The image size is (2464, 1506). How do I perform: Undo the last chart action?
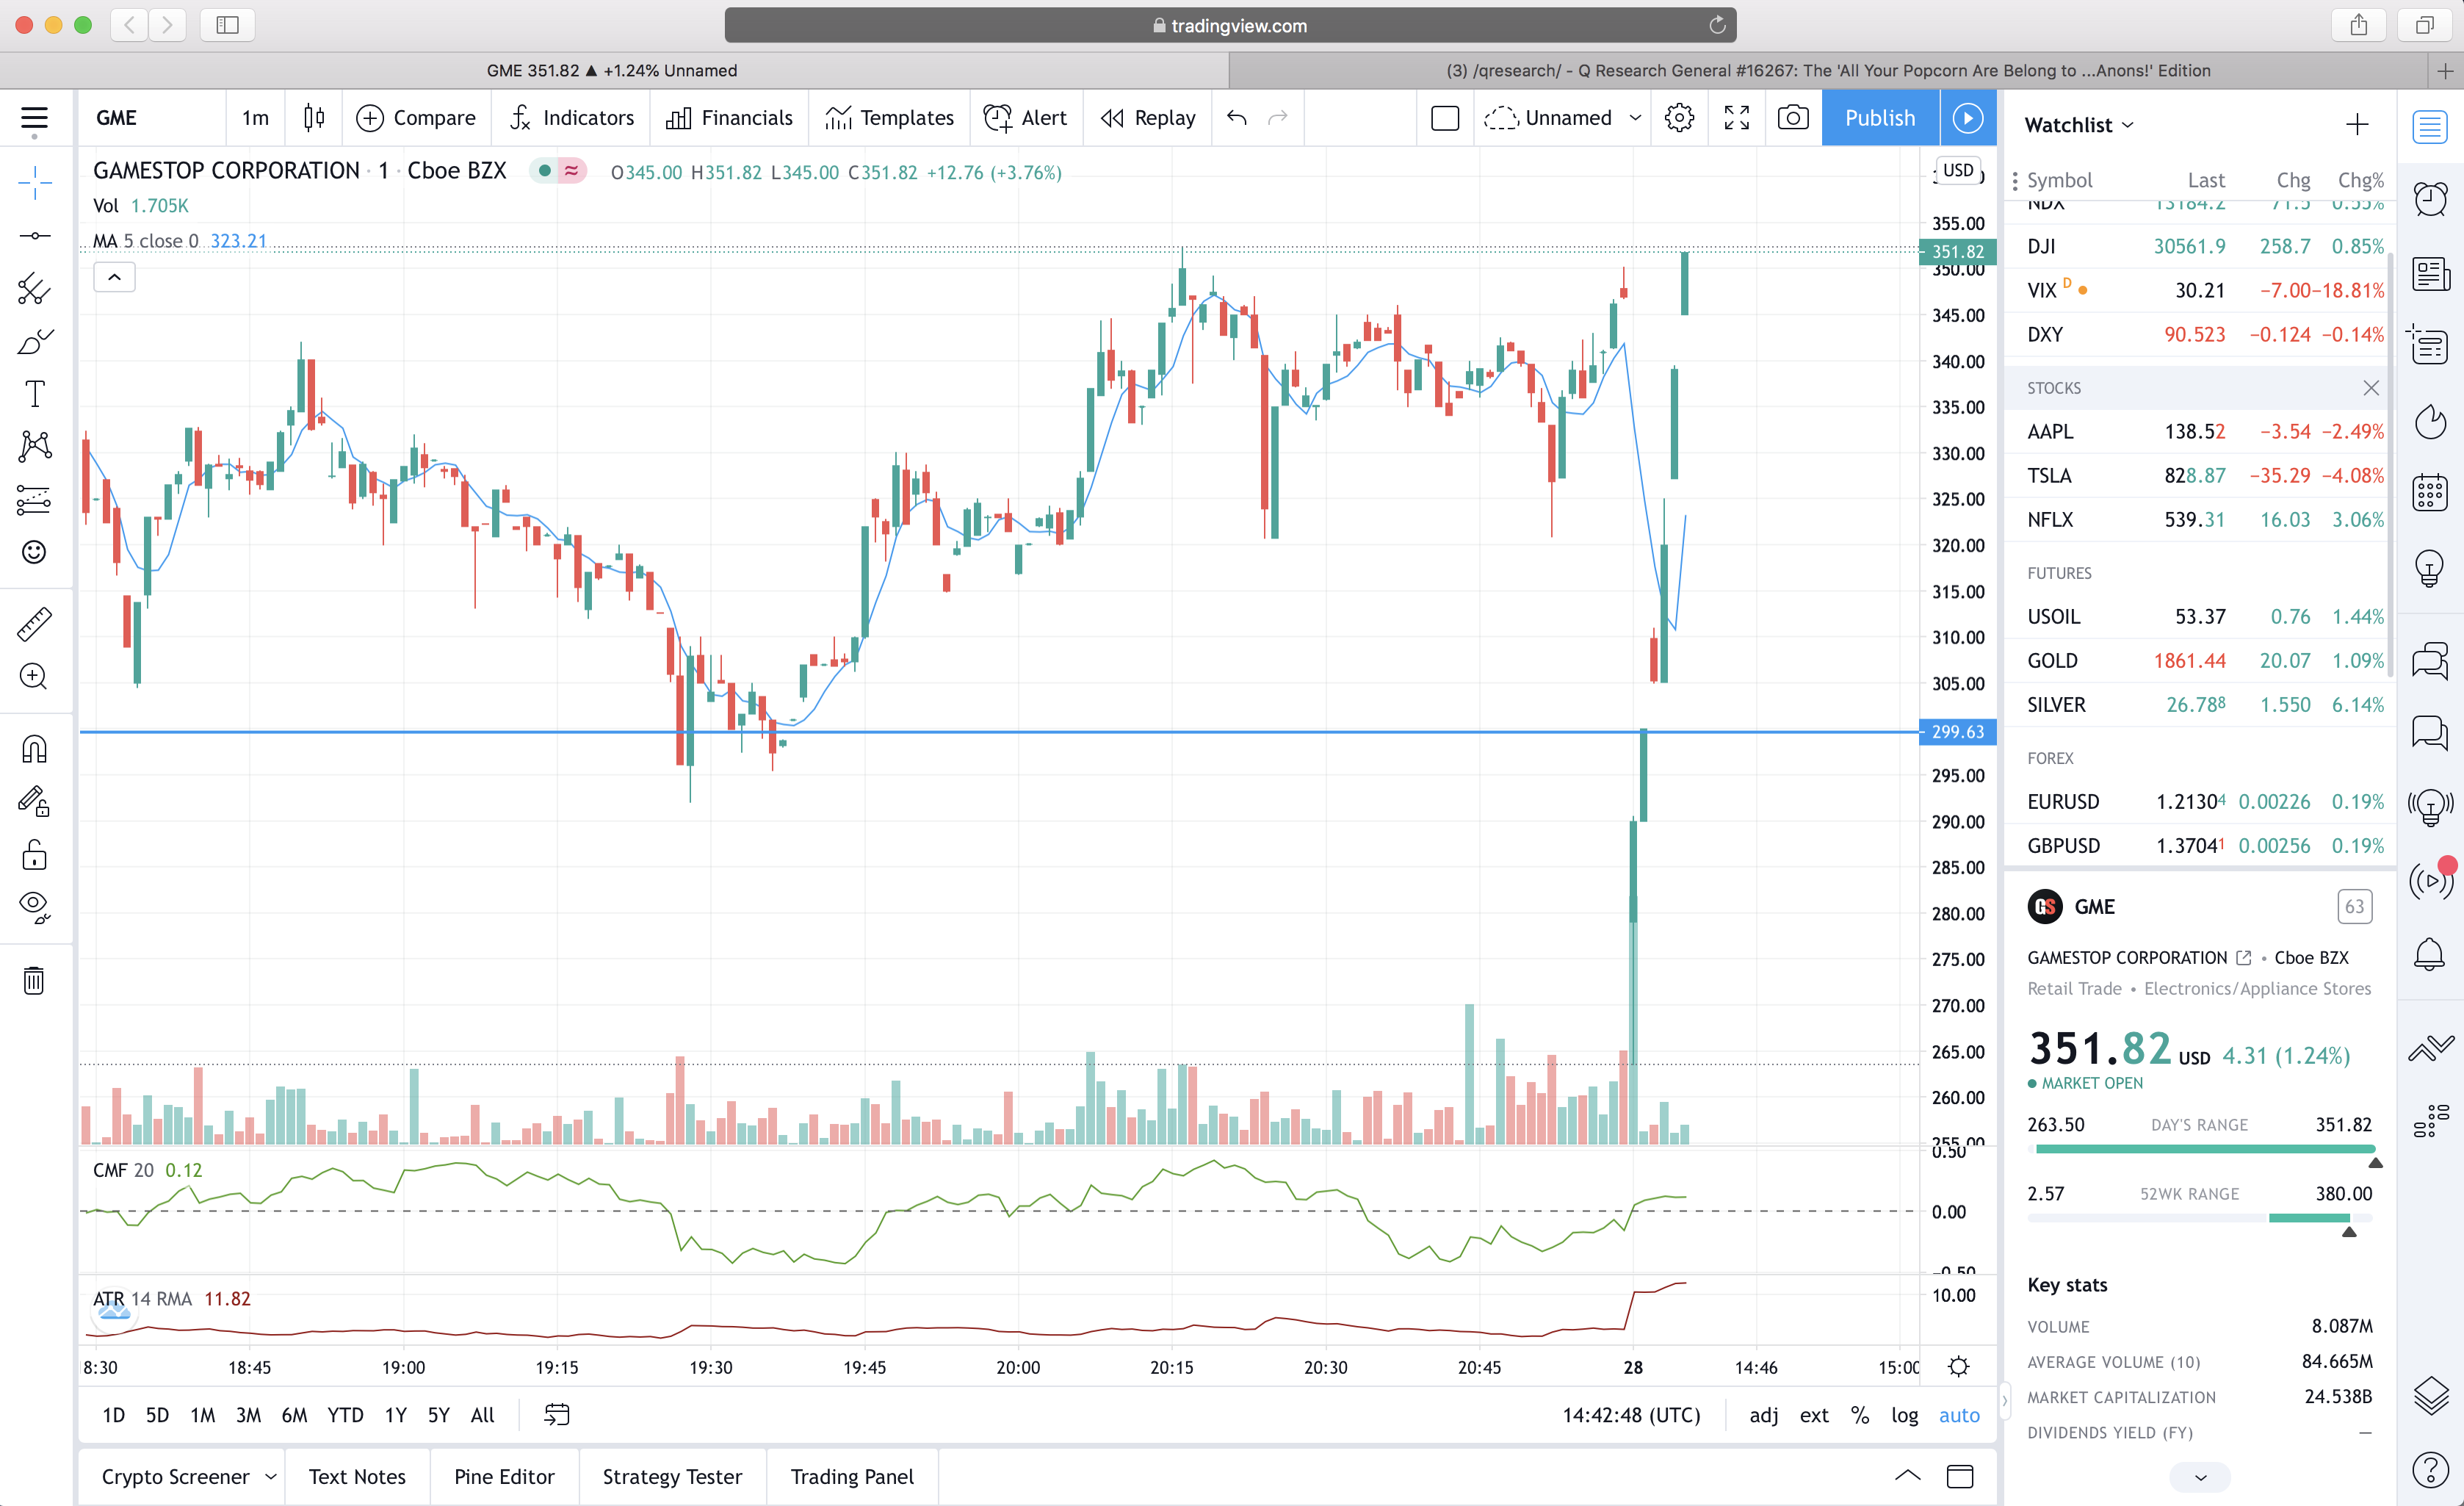(1237, 118)
